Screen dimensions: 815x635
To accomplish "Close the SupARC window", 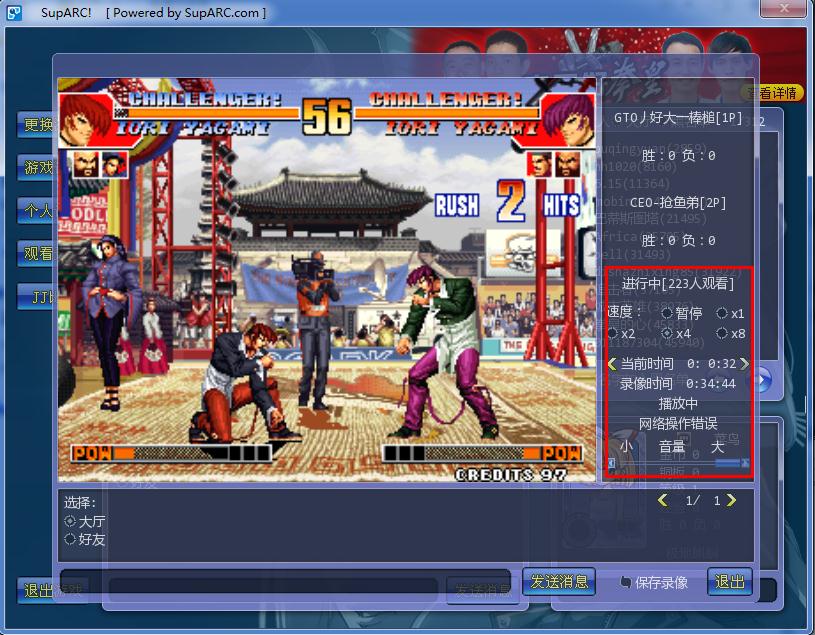I will (784, 8).
